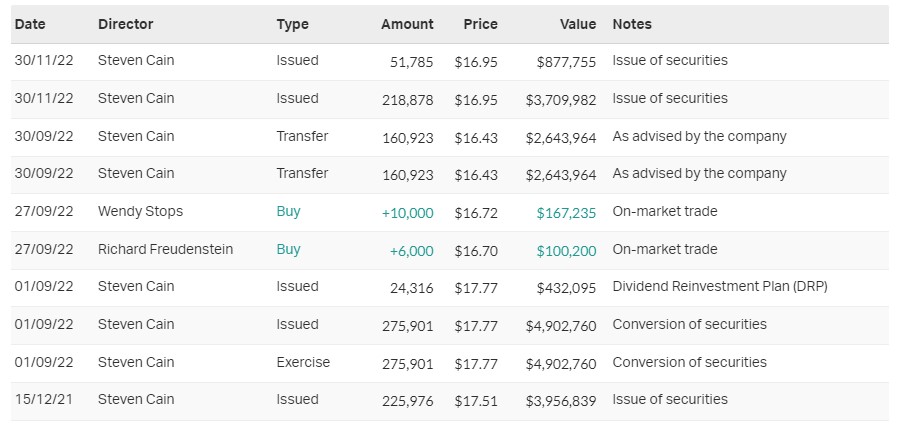The height and width of the screenshot is (428, 900).
Task: Click the $432,095 value cell
Action: point(566,287)
